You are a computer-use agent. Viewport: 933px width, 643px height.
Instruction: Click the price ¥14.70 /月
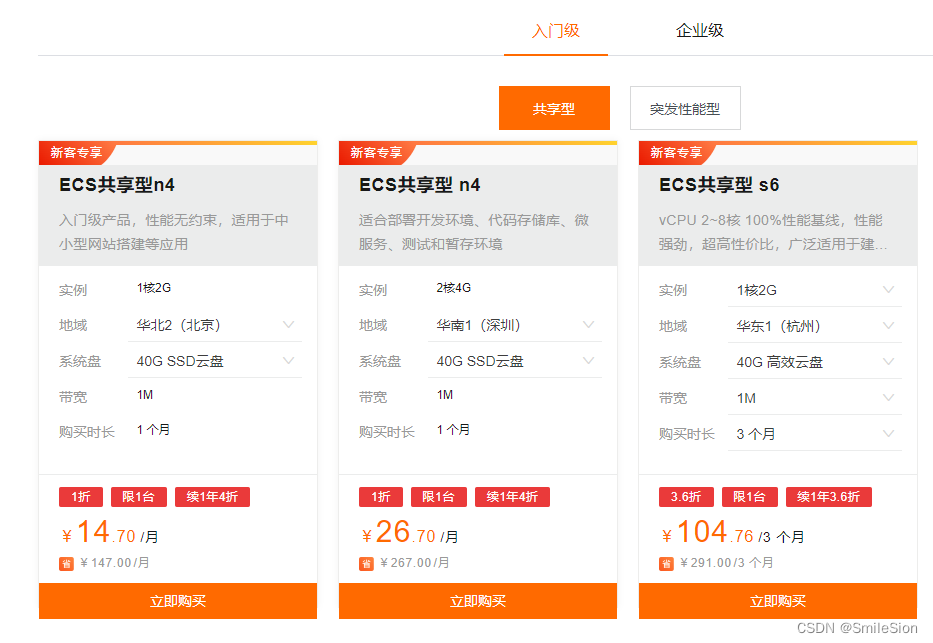click(x=110, y=532)
